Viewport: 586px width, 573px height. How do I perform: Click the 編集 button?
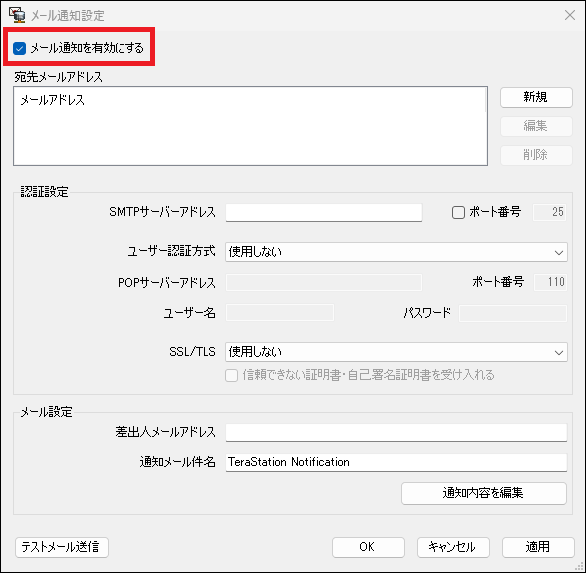pos(536,126)
